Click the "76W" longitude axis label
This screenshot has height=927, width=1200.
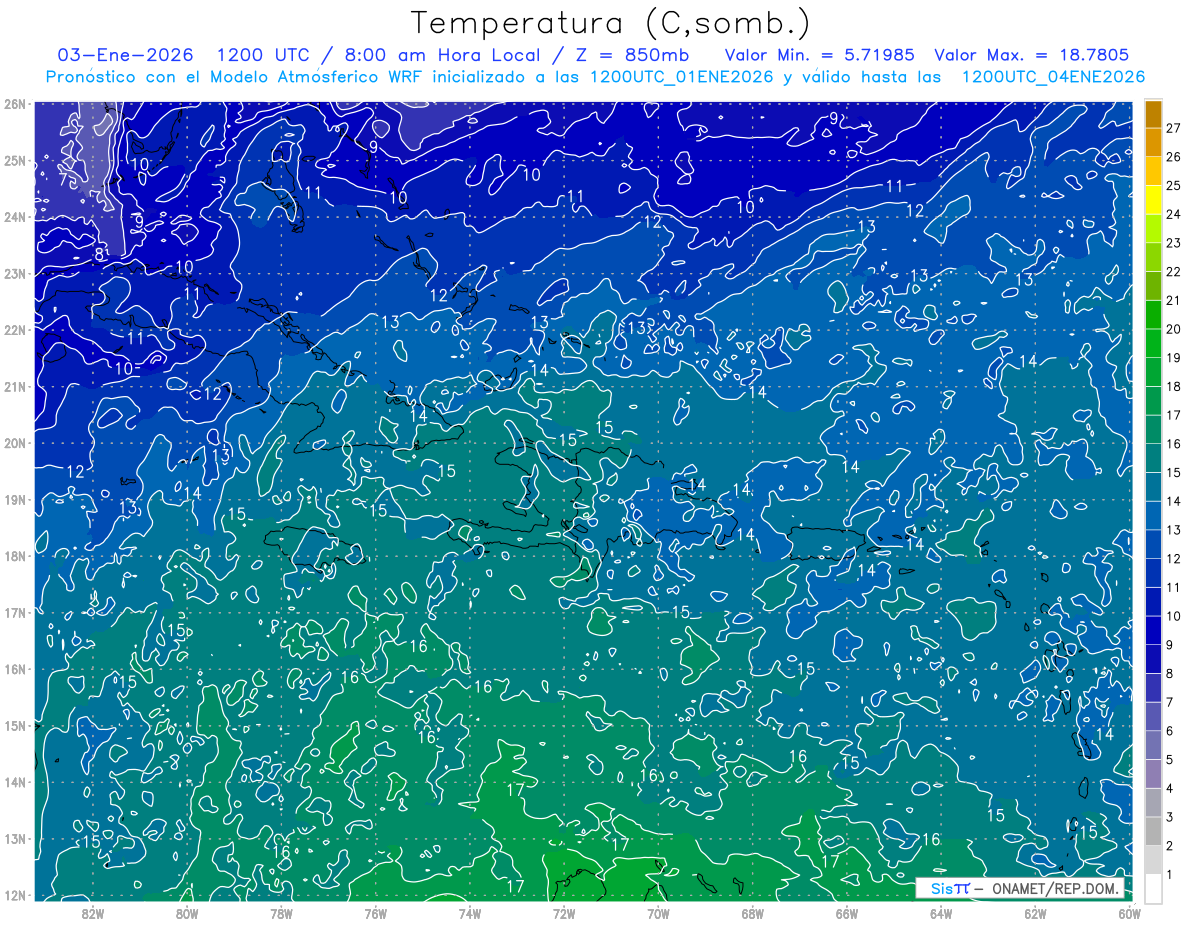376,913
